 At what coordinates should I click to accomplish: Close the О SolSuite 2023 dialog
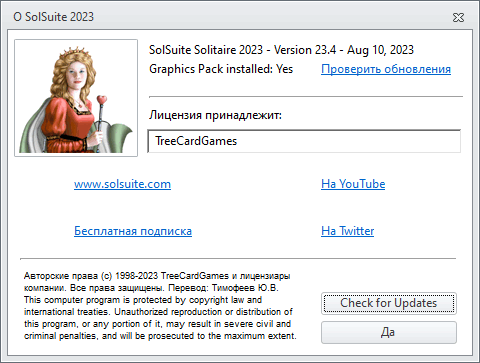coord(458,17)
